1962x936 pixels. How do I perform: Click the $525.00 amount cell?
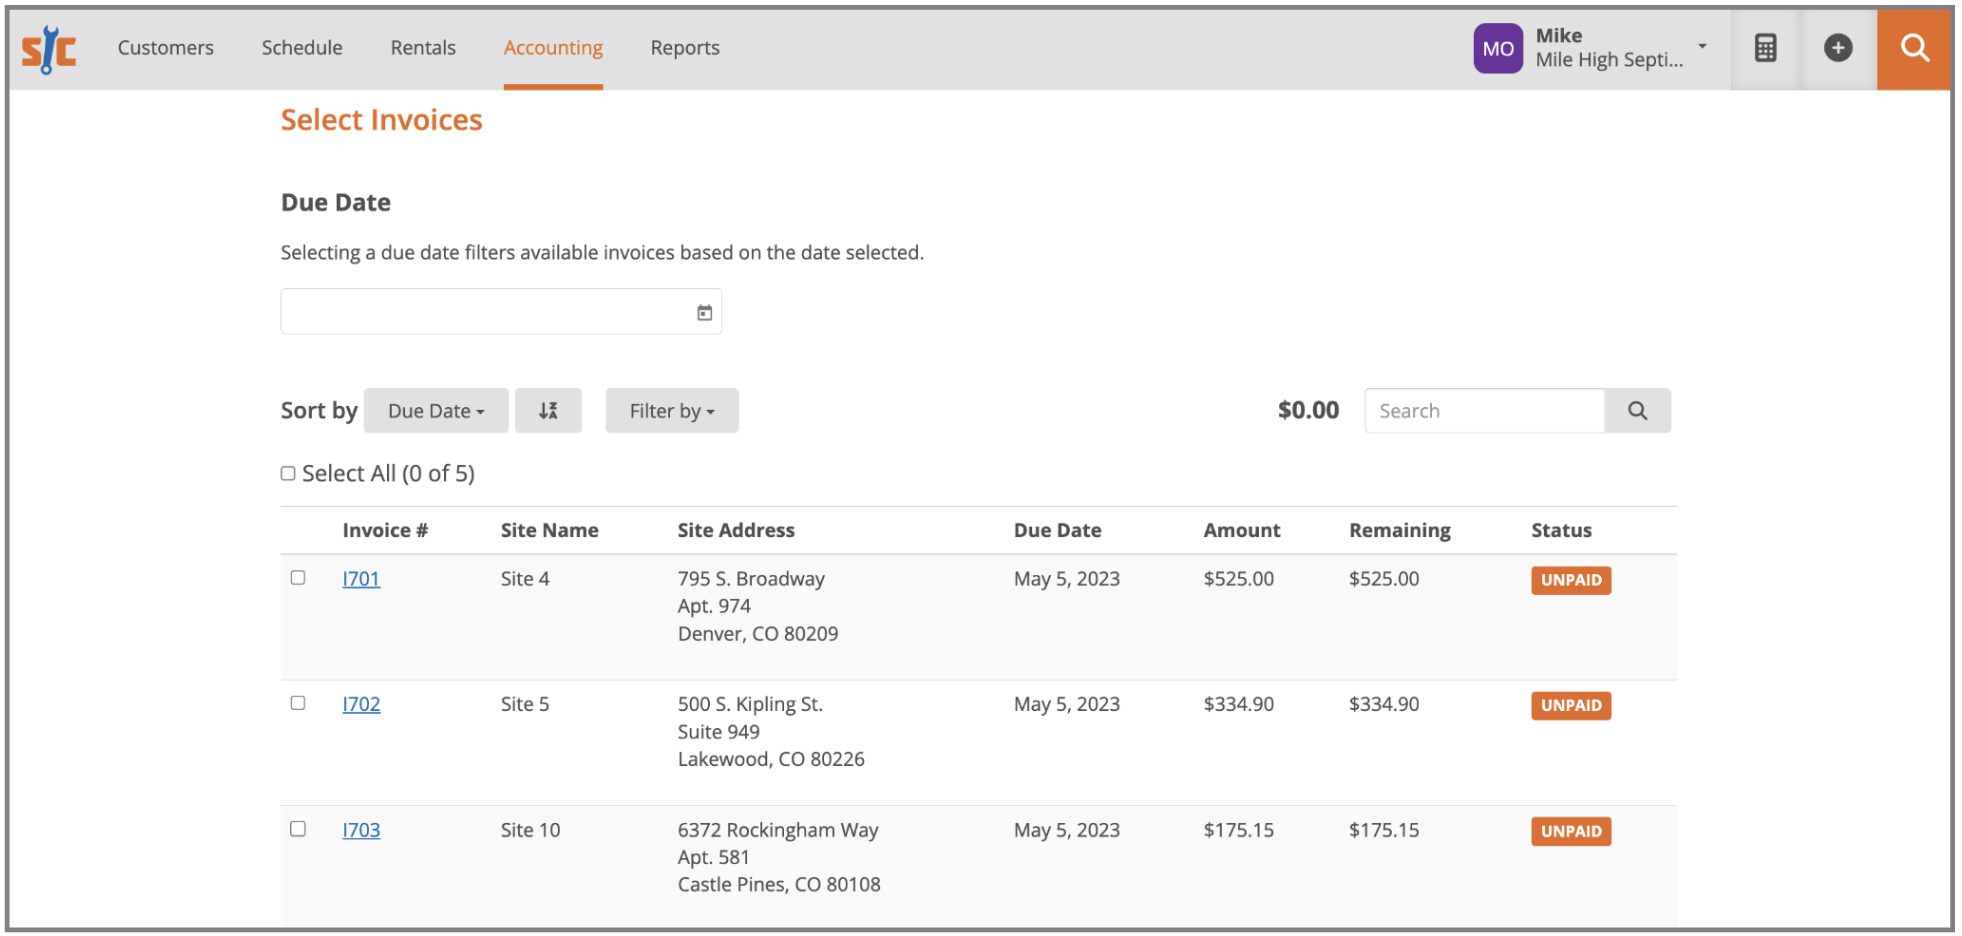1238,579
